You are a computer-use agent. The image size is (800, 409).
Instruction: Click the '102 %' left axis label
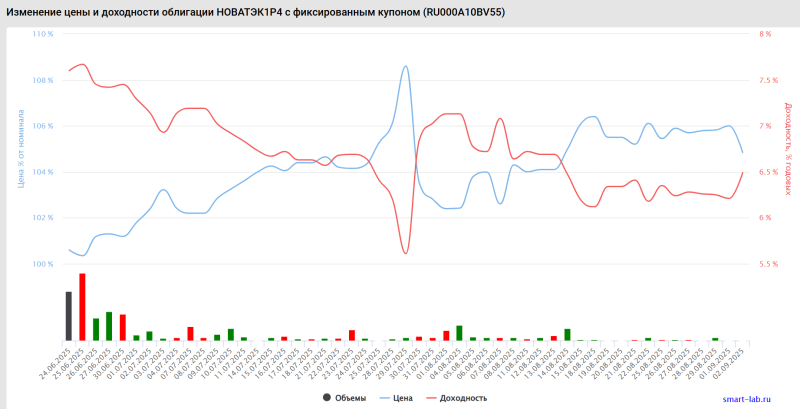(43, 218)
